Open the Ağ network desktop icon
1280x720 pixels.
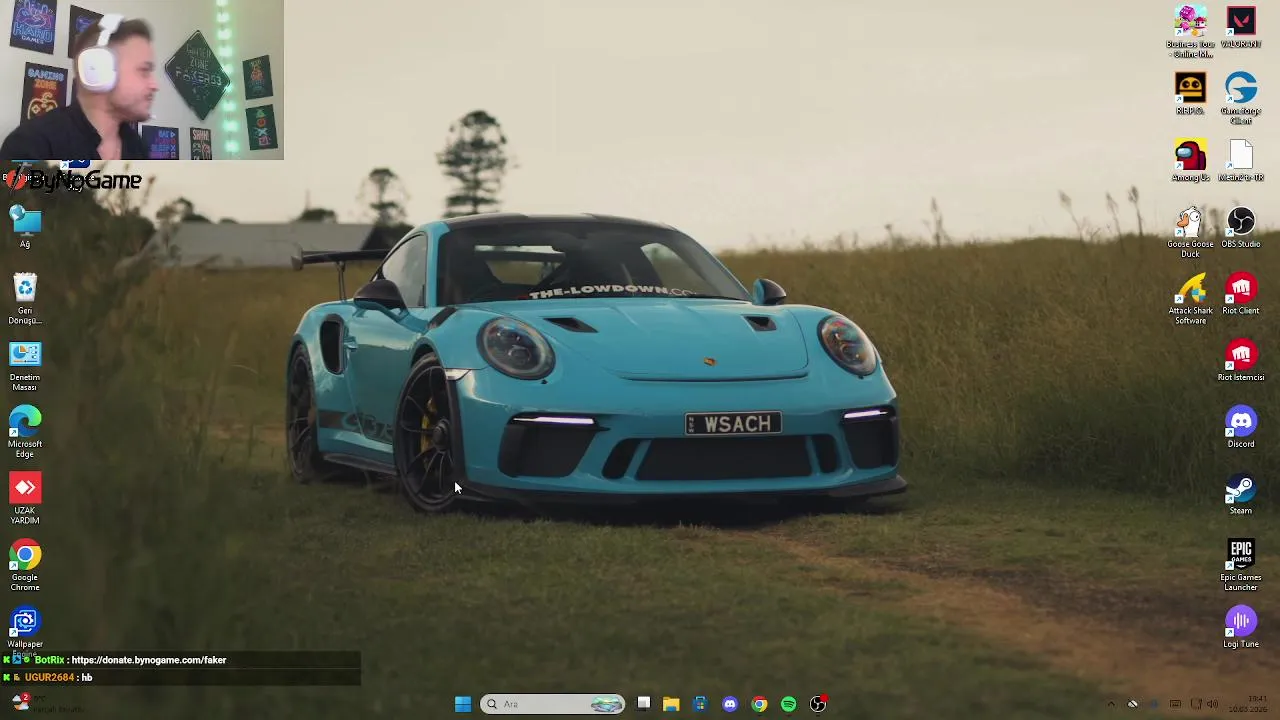tap(25, 226)
